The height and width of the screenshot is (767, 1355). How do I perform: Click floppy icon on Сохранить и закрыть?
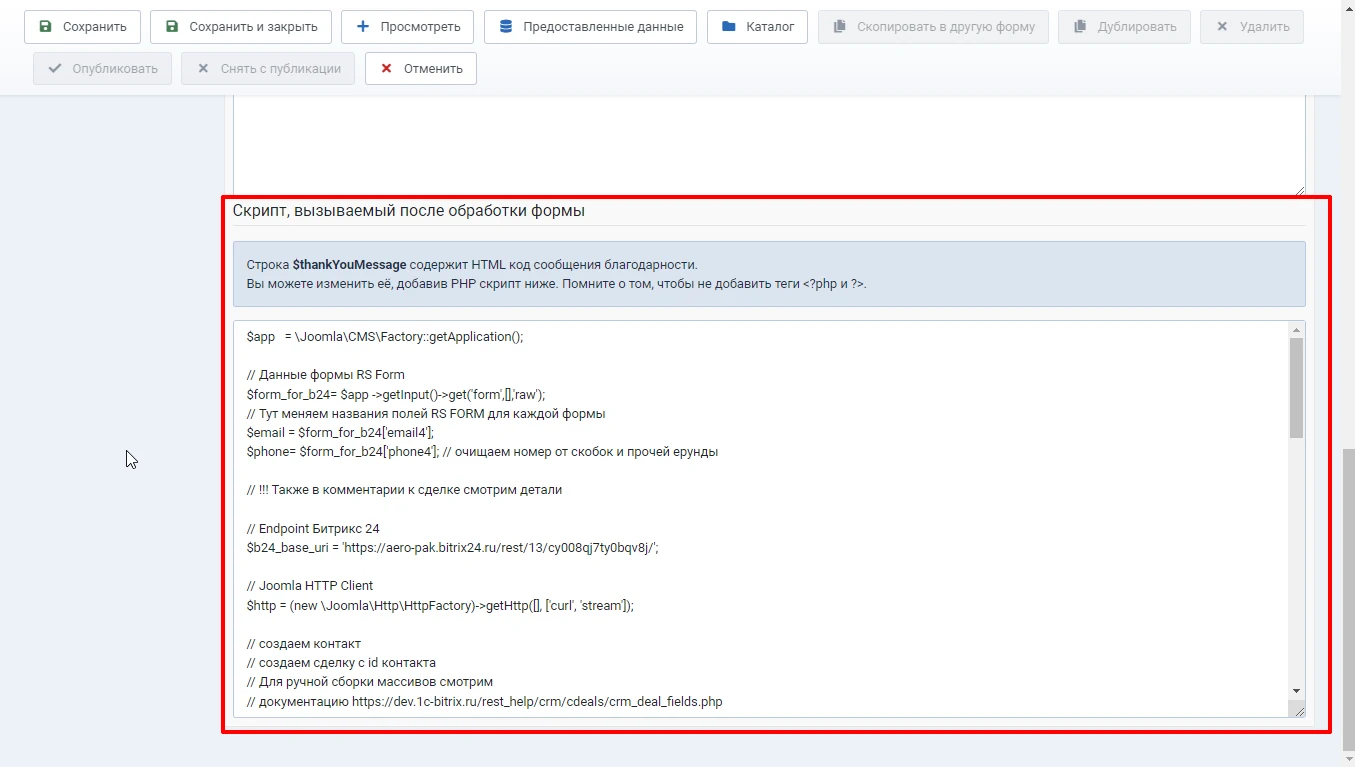click(x=172, y=27)
